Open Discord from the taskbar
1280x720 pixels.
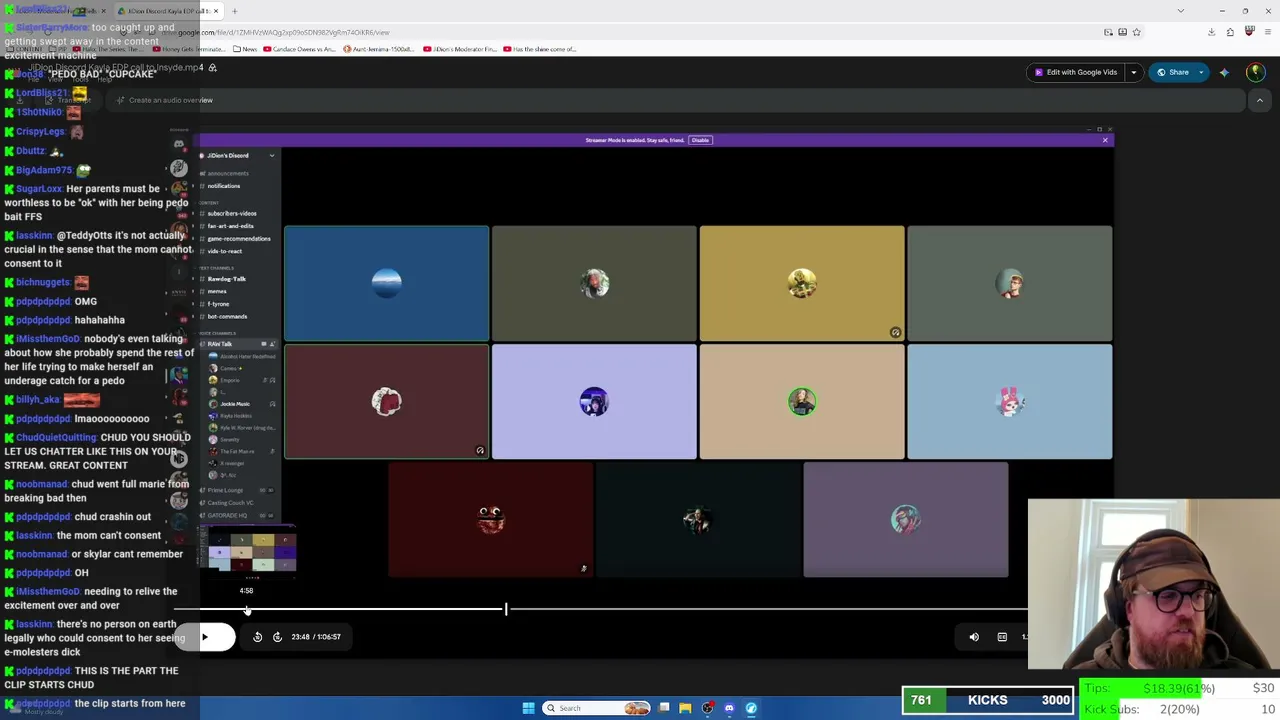pos(729,708)
